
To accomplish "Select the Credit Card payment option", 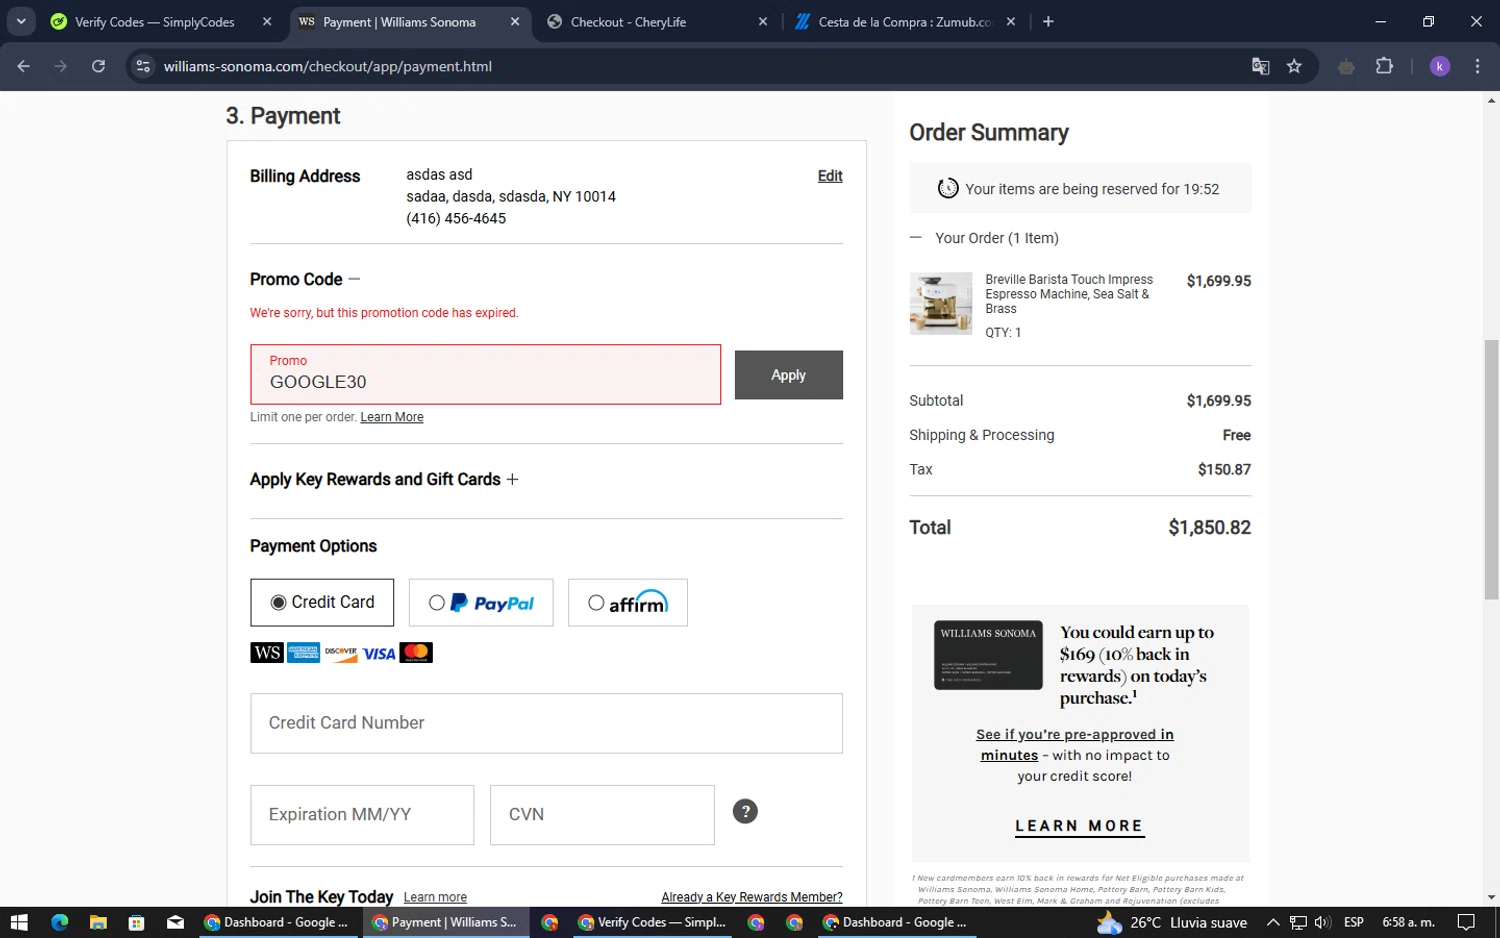I will click(322, 602).
